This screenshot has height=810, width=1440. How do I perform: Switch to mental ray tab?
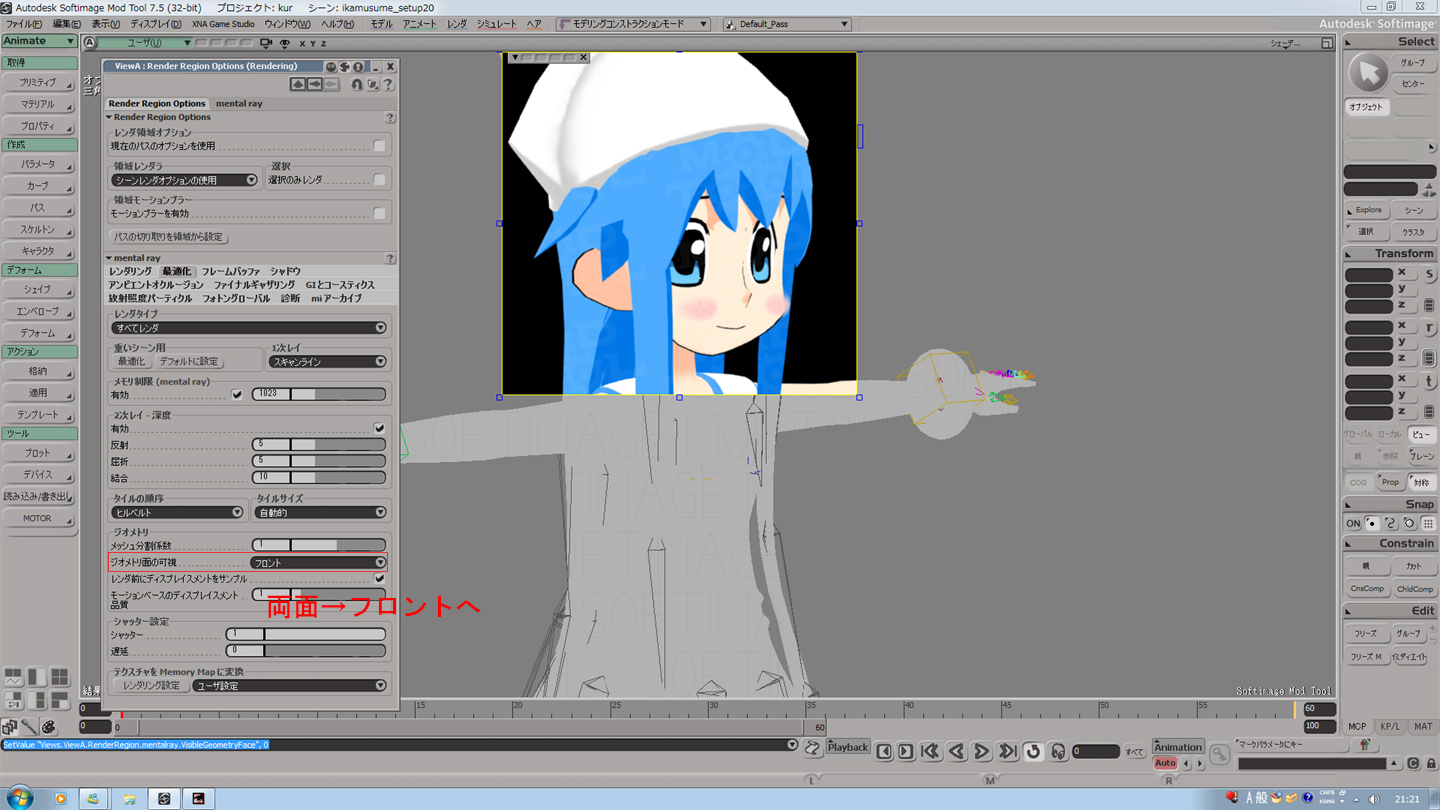pos(239,103)
